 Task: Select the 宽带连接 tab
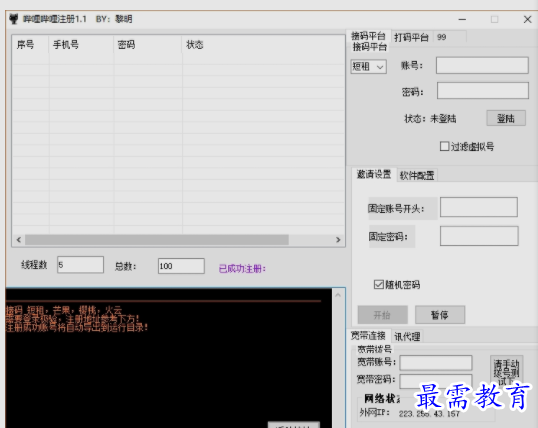click(368, 335)
